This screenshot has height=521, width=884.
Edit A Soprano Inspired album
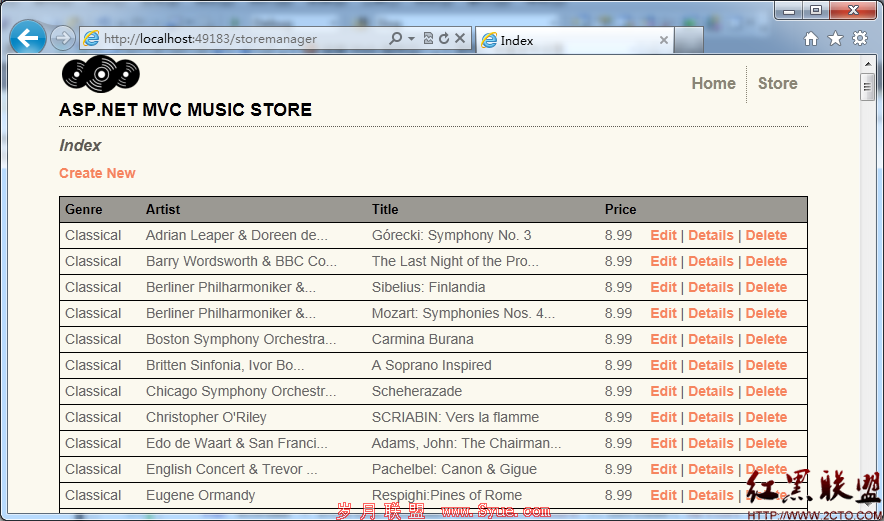[663, 365]
